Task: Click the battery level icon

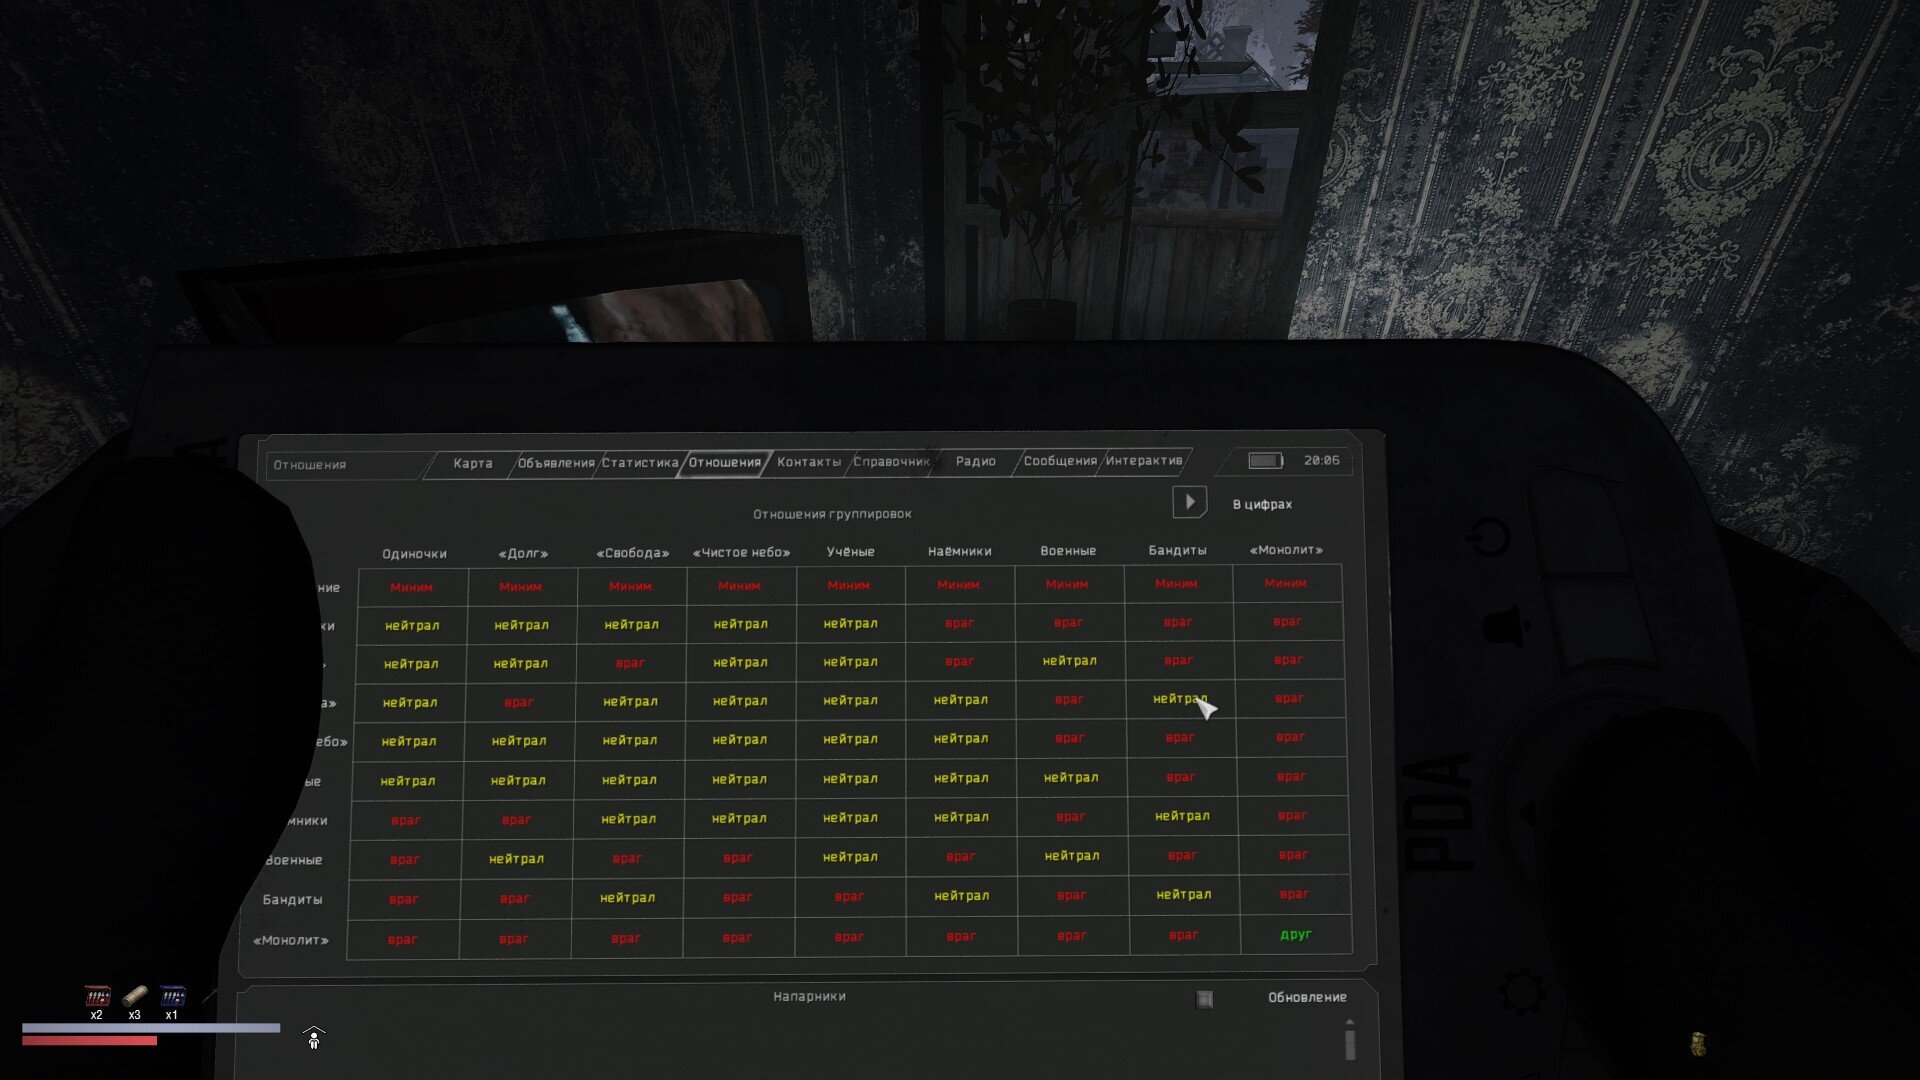Action: (x=1265, y=461)
